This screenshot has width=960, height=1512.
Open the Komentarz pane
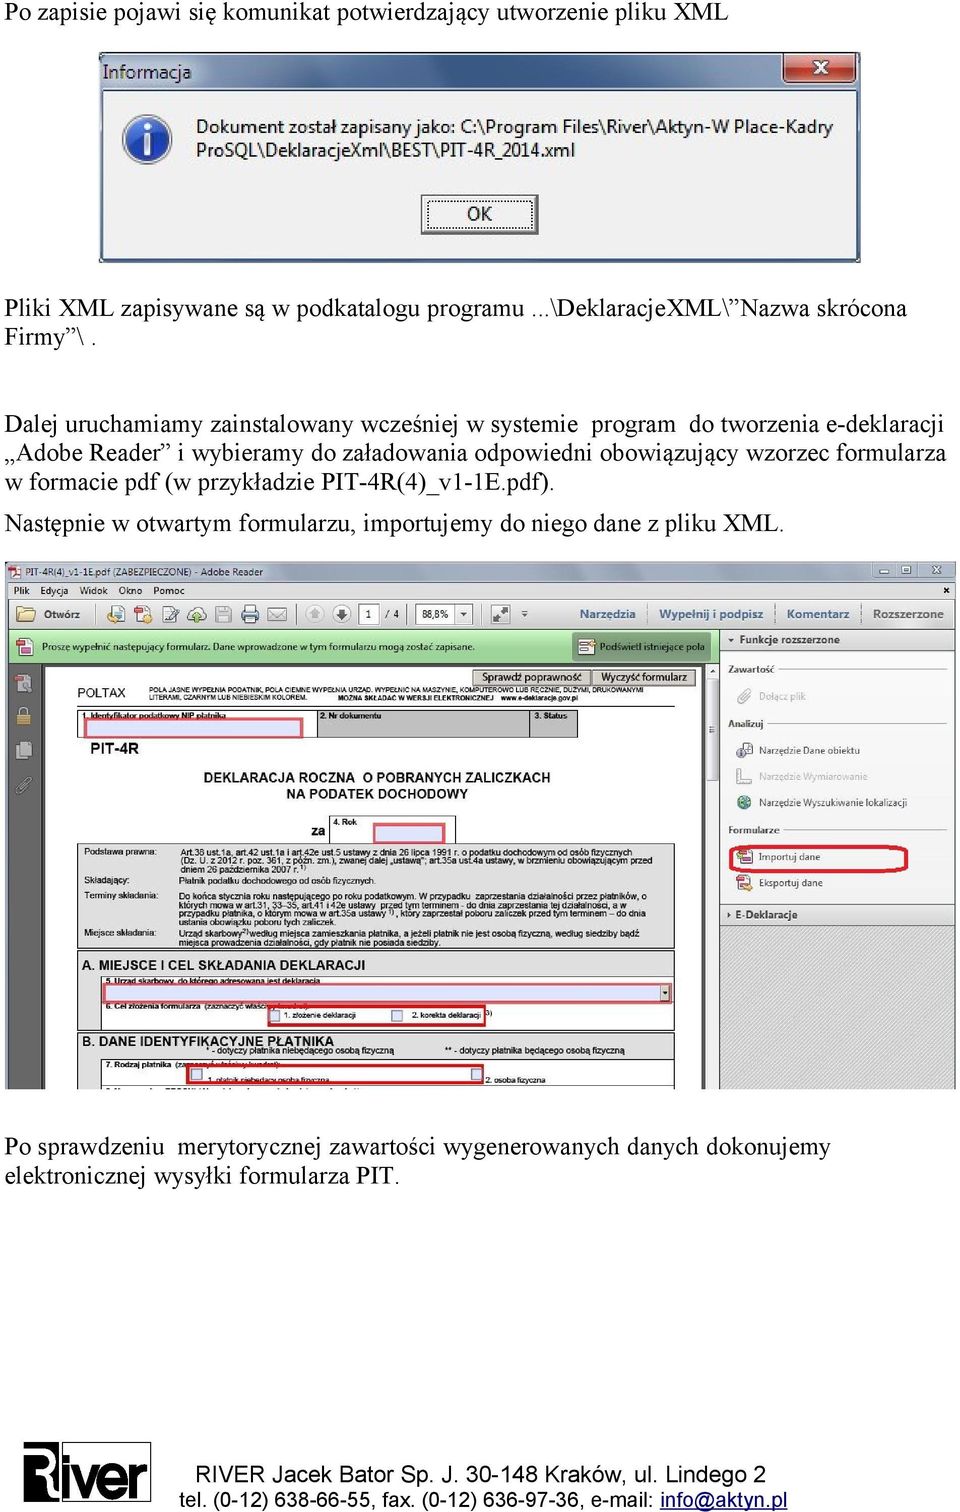point(817,614)
